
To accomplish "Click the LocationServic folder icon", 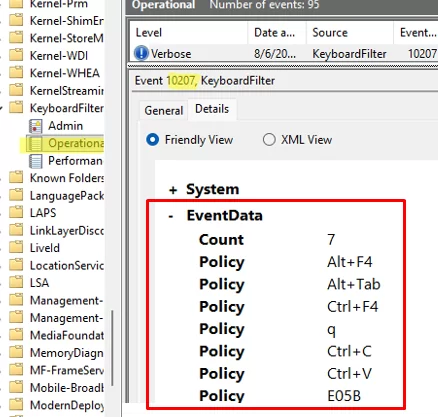I will pyautogui.click(x=16, y=265).
